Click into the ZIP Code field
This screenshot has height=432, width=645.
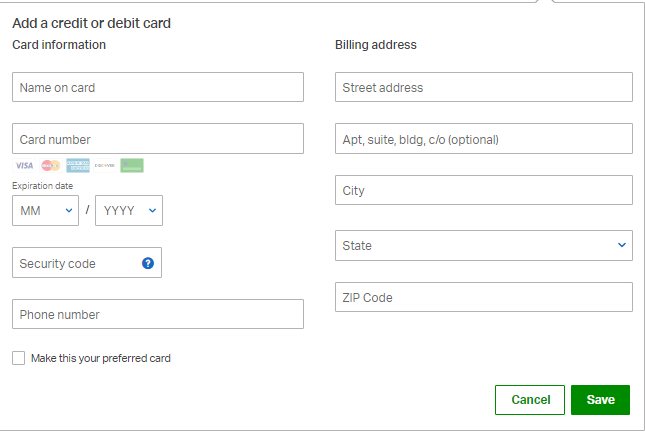[483, 297]
